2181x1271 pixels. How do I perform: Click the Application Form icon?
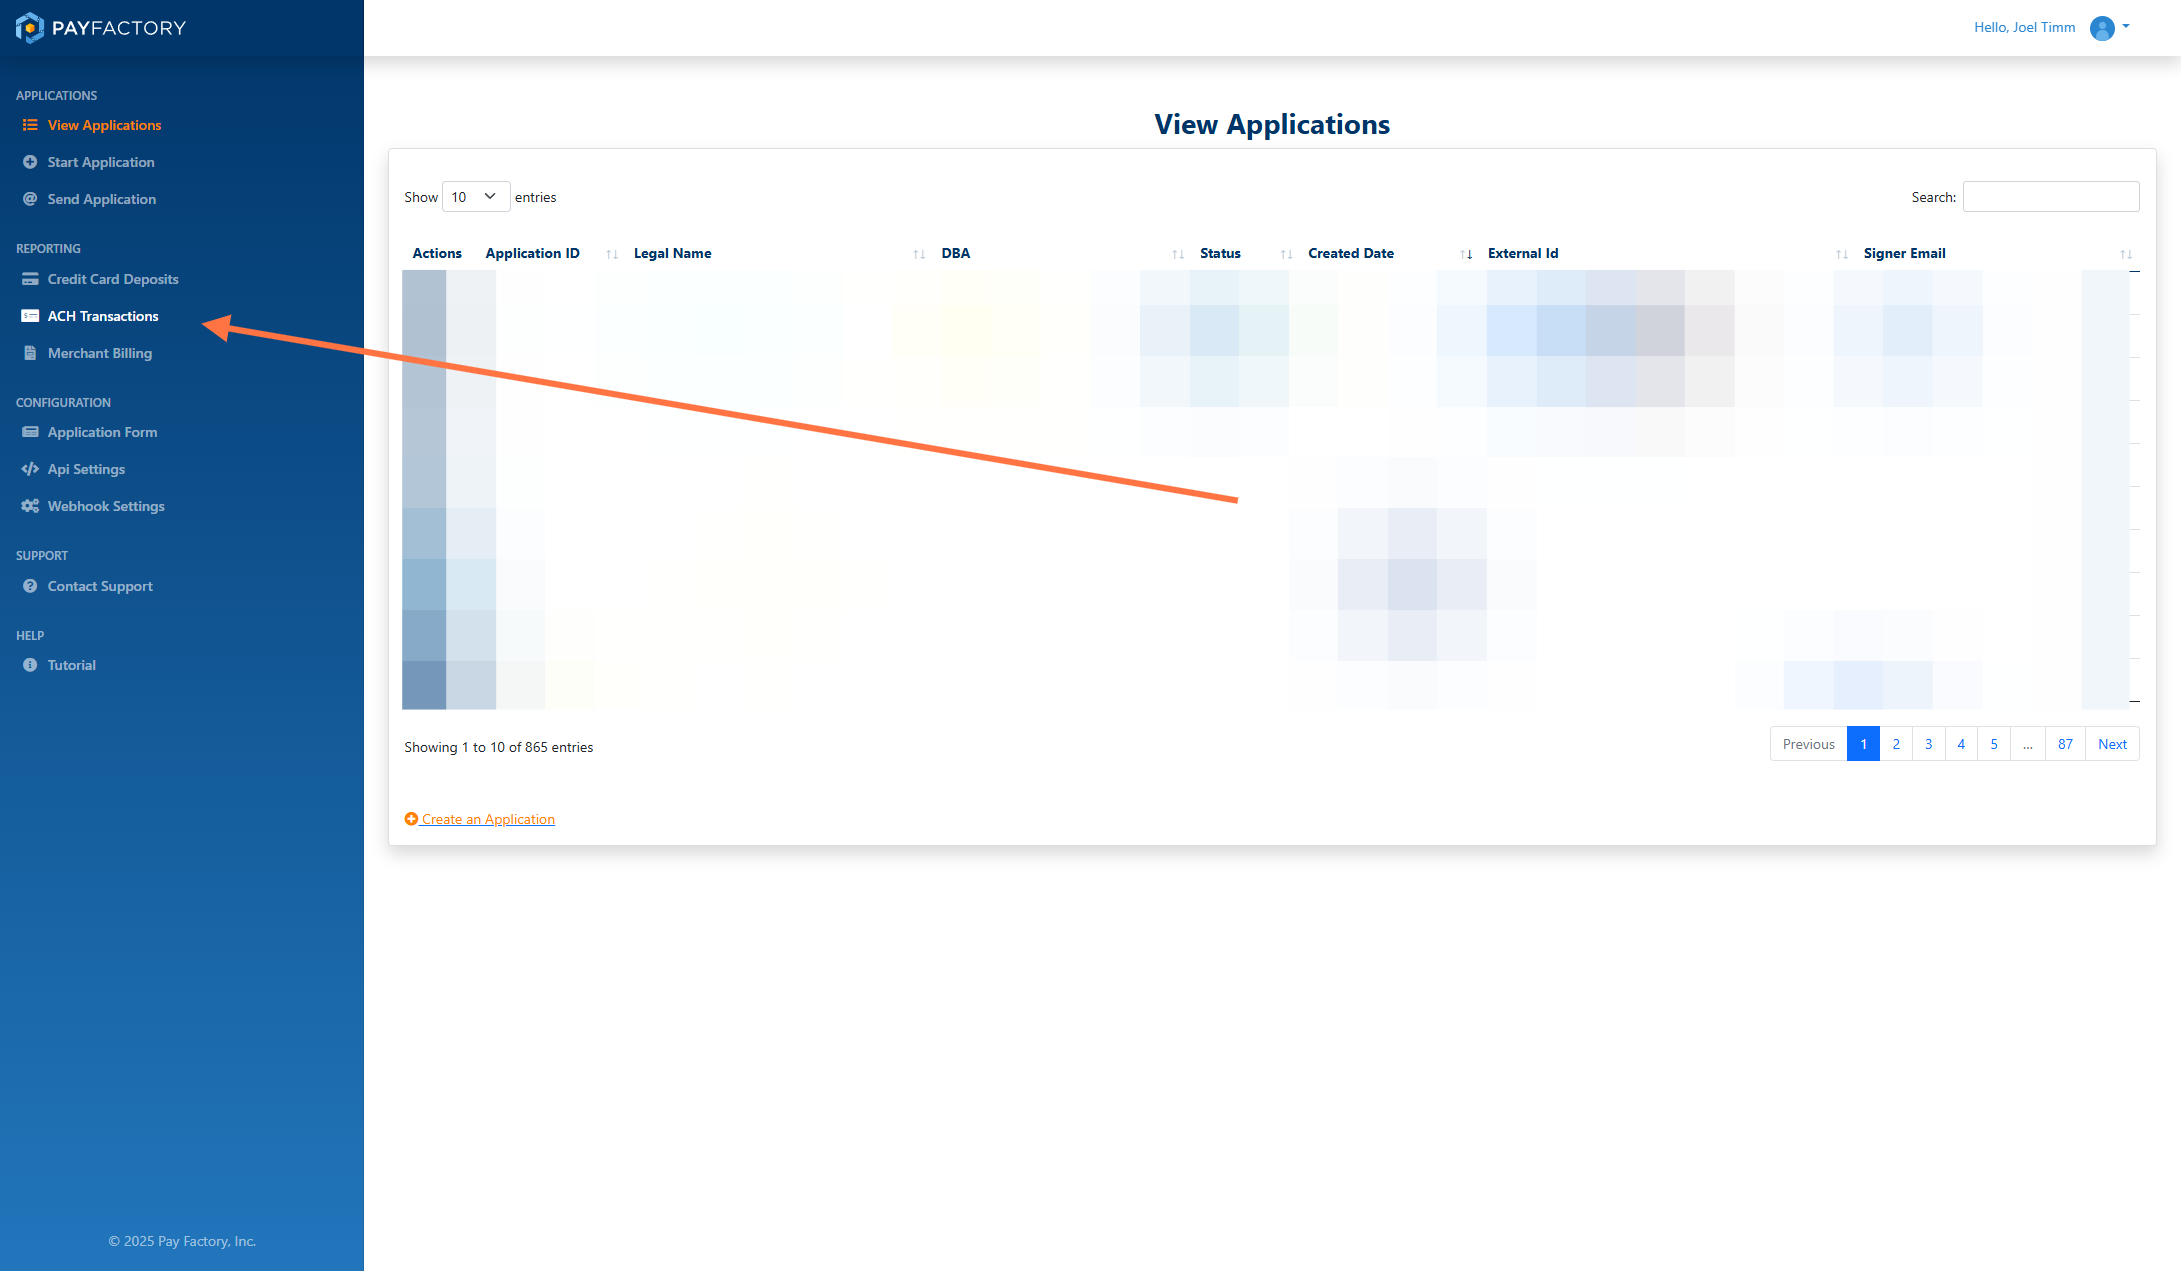30,432
